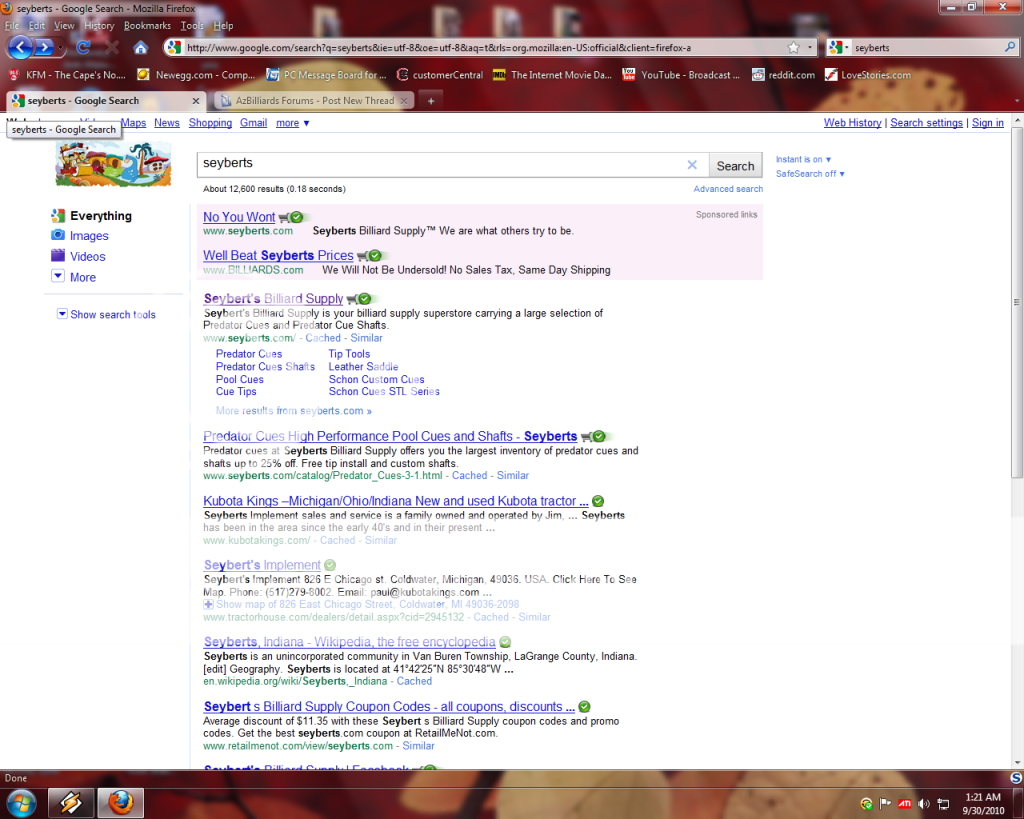Click into the Firefox URL address bar
This screenshot has height=819, width=1024.
click(480, 47)
